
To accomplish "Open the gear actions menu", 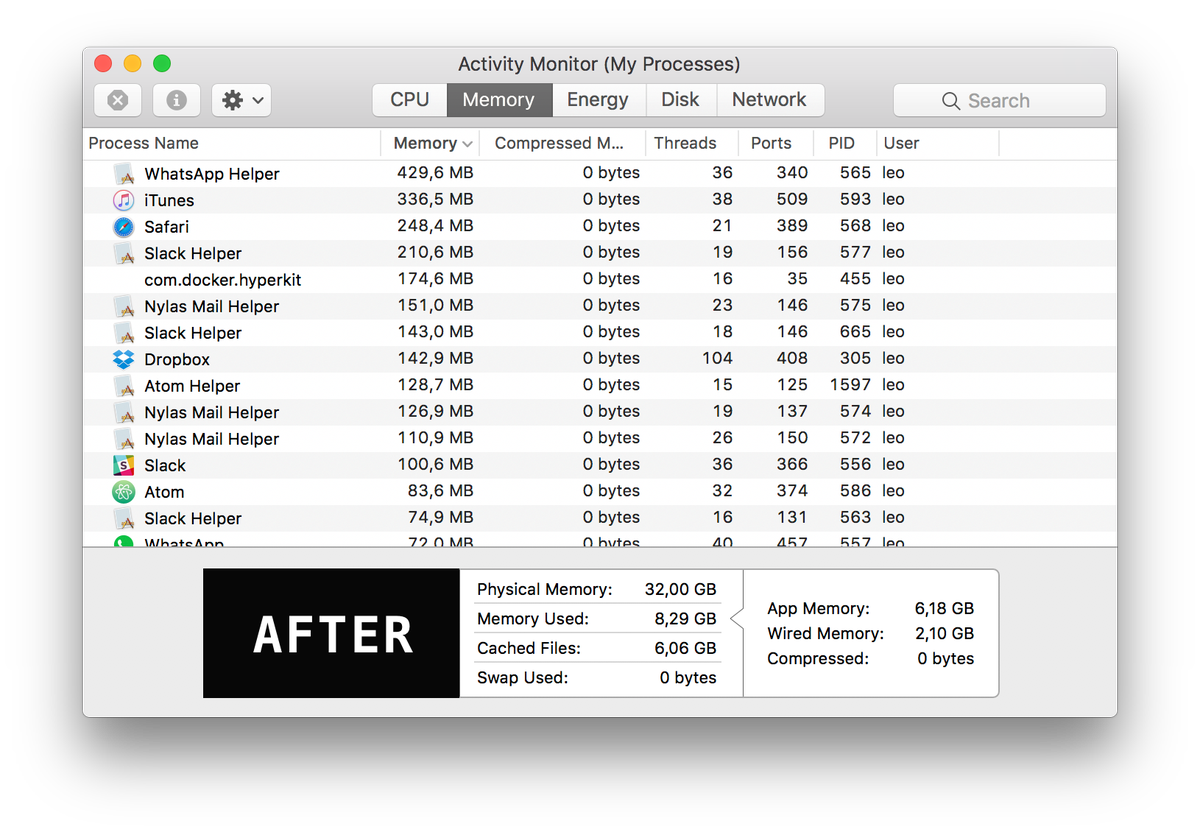I will pos(242,100).
